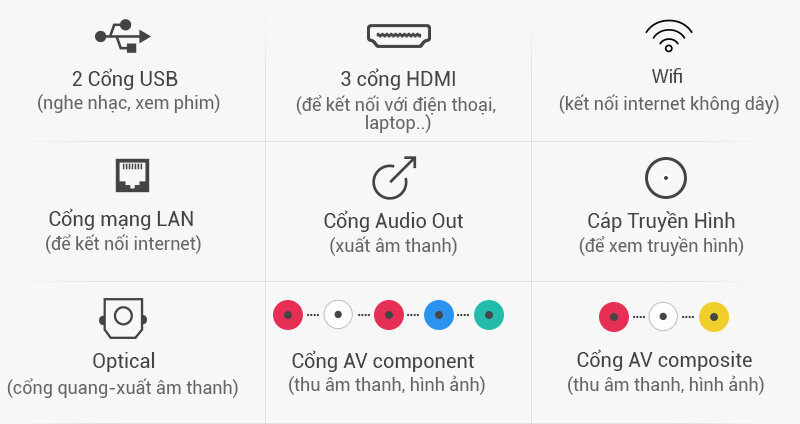Click the "Cổng AV composite" label
The width and height of the screenshot is (800, 424).
click(664, 360)
